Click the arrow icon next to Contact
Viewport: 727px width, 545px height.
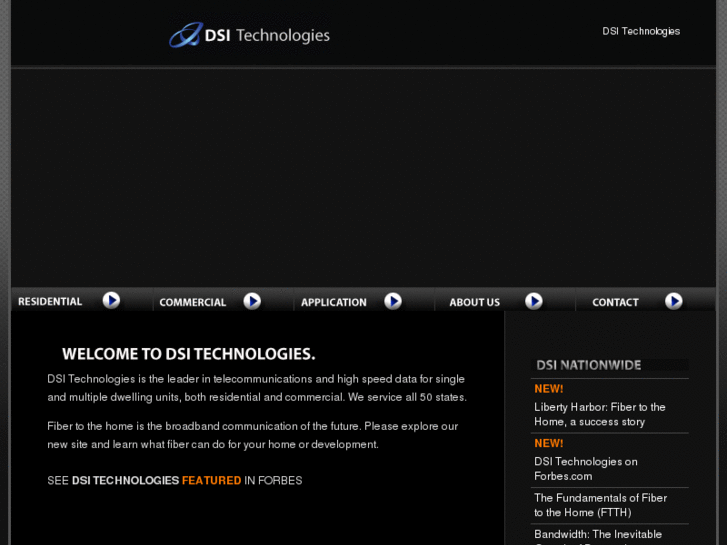coord(674,301)
